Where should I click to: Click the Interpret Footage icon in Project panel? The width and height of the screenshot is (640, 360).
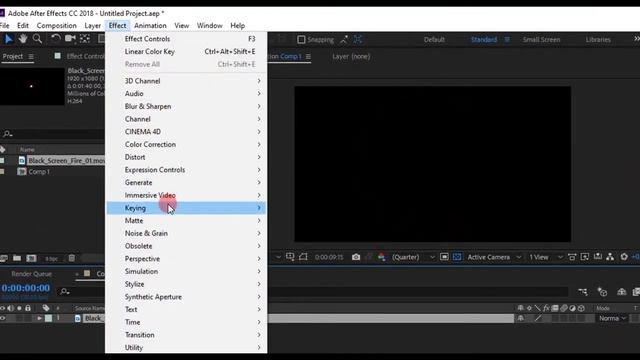tap(4, 258)
